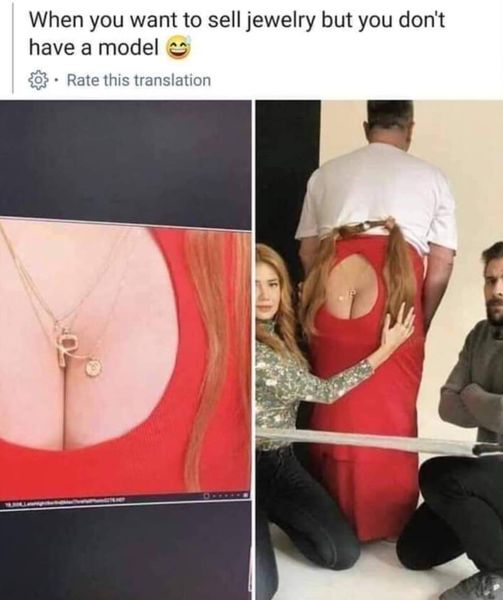Open the left photo of the necklace close-up
This screenshot has height=600, width=503.
coord(125,350)
